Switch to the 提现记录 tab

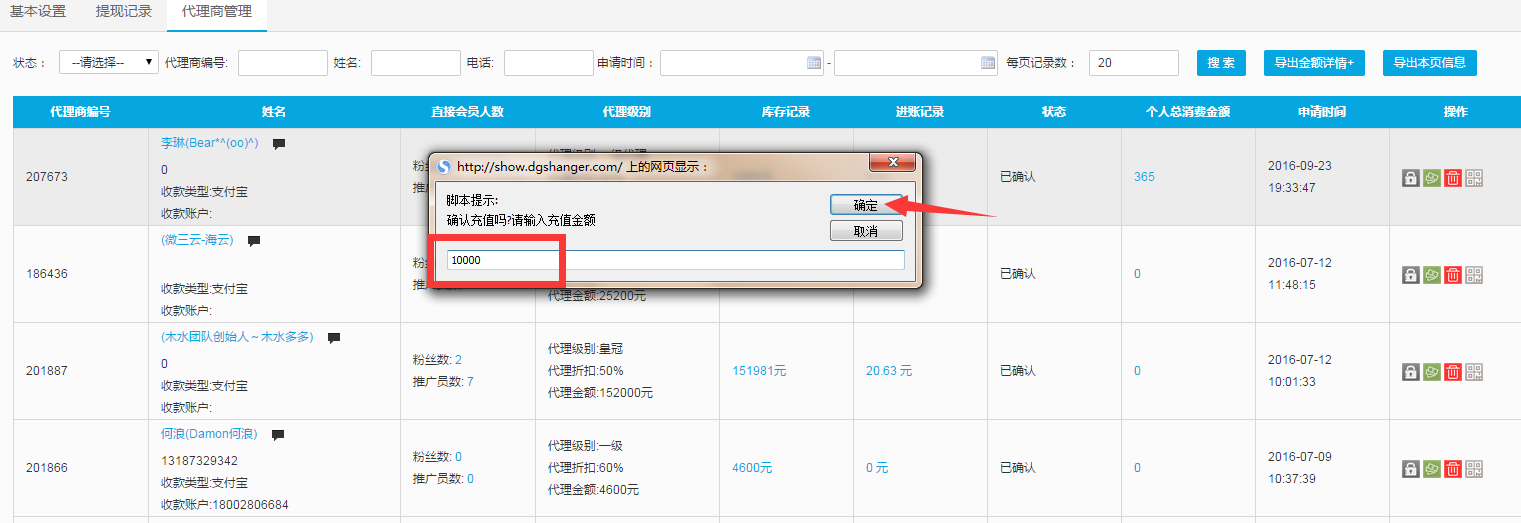[x=123, y=13]
